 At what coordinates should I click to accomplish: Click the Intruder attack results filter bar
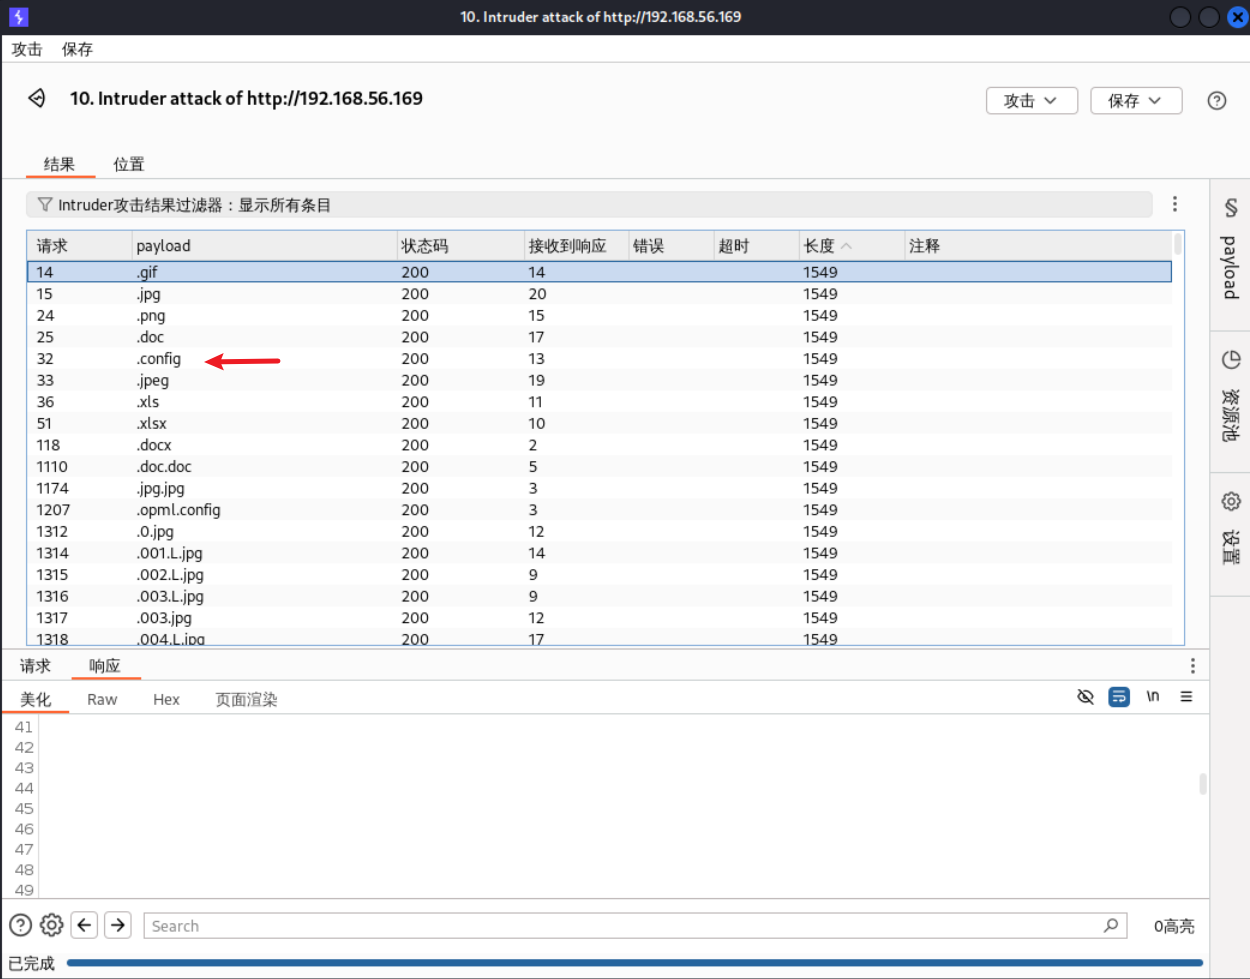coord(588,205)
